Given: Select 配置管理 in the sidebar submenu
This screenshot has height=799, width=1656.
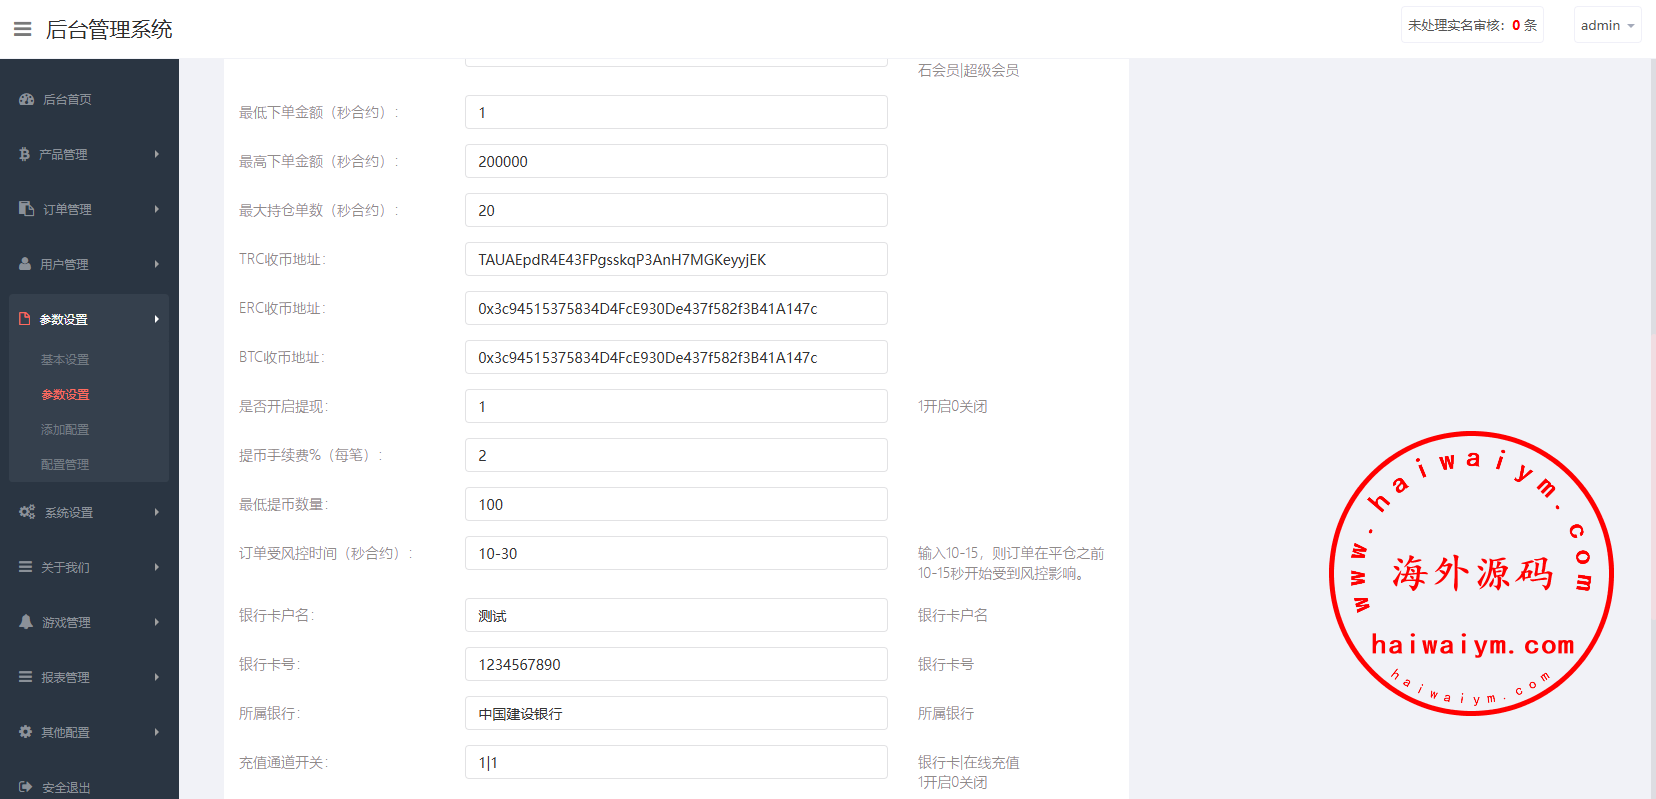Looking at the screenshot, I should (65, 464).
